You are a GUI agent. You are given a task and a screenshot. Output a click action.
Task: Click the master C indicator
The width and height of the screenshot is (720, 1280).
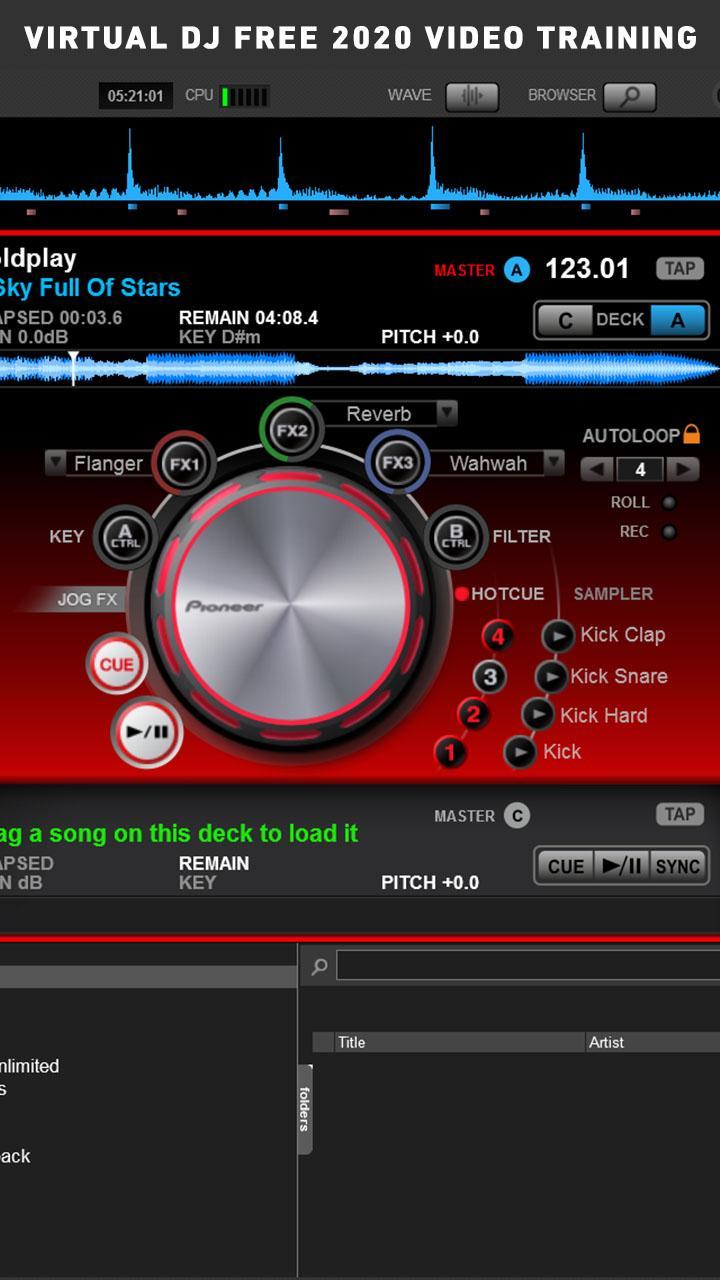[517, 816]
